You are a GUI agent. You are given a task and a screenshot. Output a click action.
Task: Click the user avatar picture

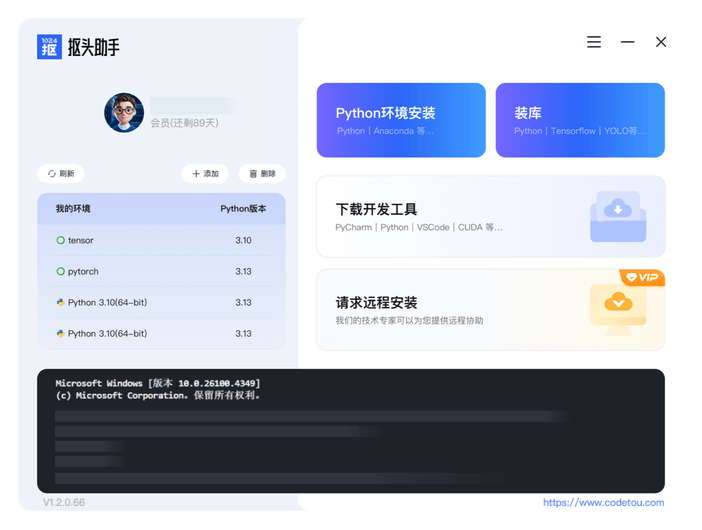tap(124, 113)
